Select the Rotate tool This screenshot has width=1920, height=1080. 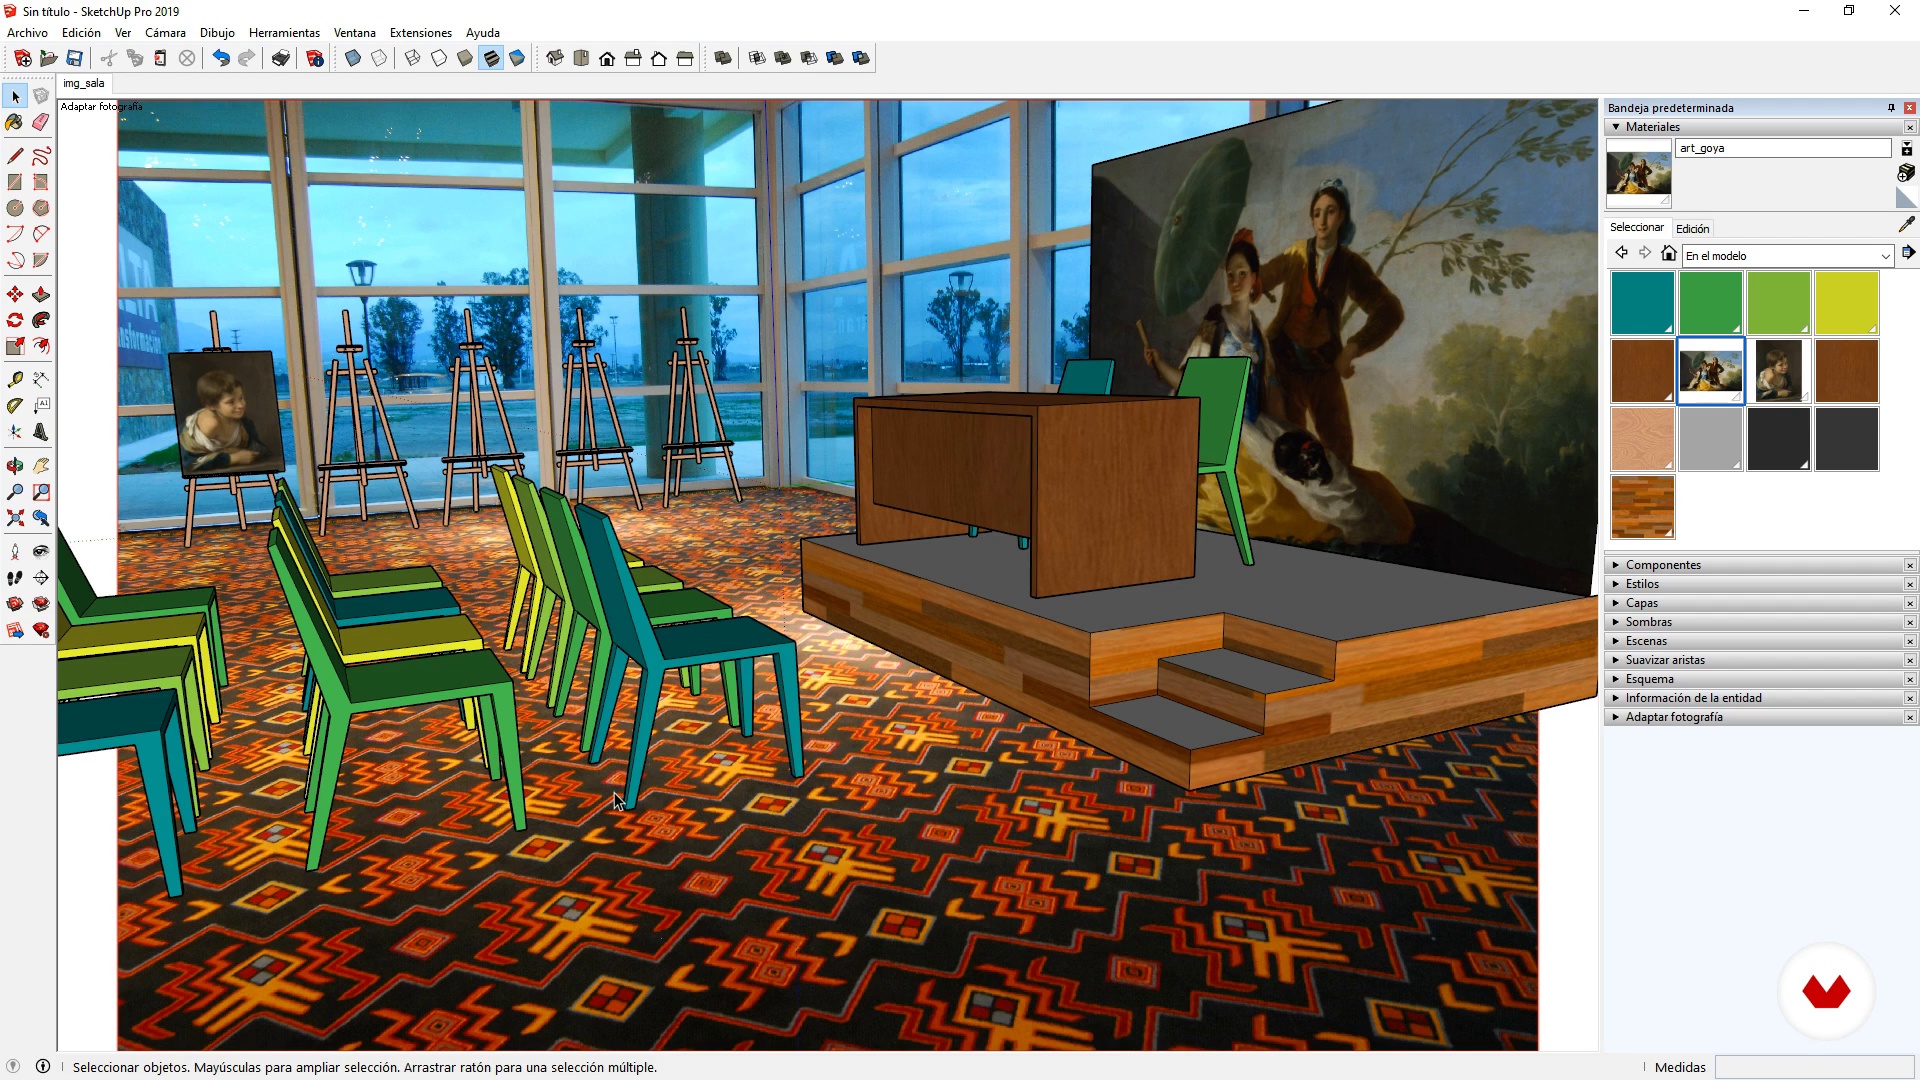click(14, 320)
